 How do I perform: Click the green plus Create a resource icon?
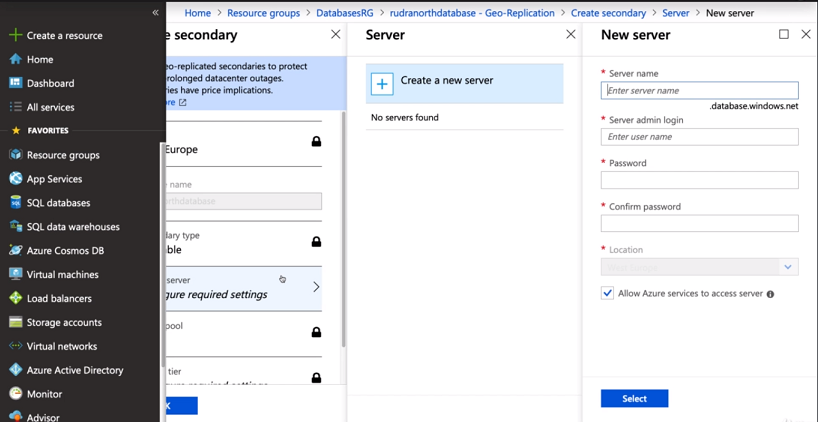click(x=16, y=35)
